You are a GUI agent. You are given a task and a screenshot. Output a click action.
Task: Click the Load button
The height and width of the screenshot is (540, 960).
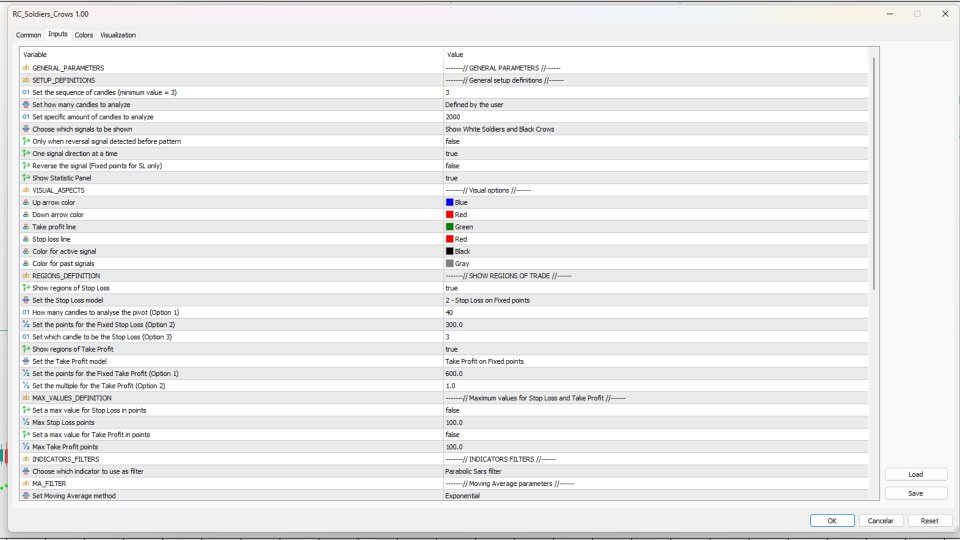coord(915,475)
